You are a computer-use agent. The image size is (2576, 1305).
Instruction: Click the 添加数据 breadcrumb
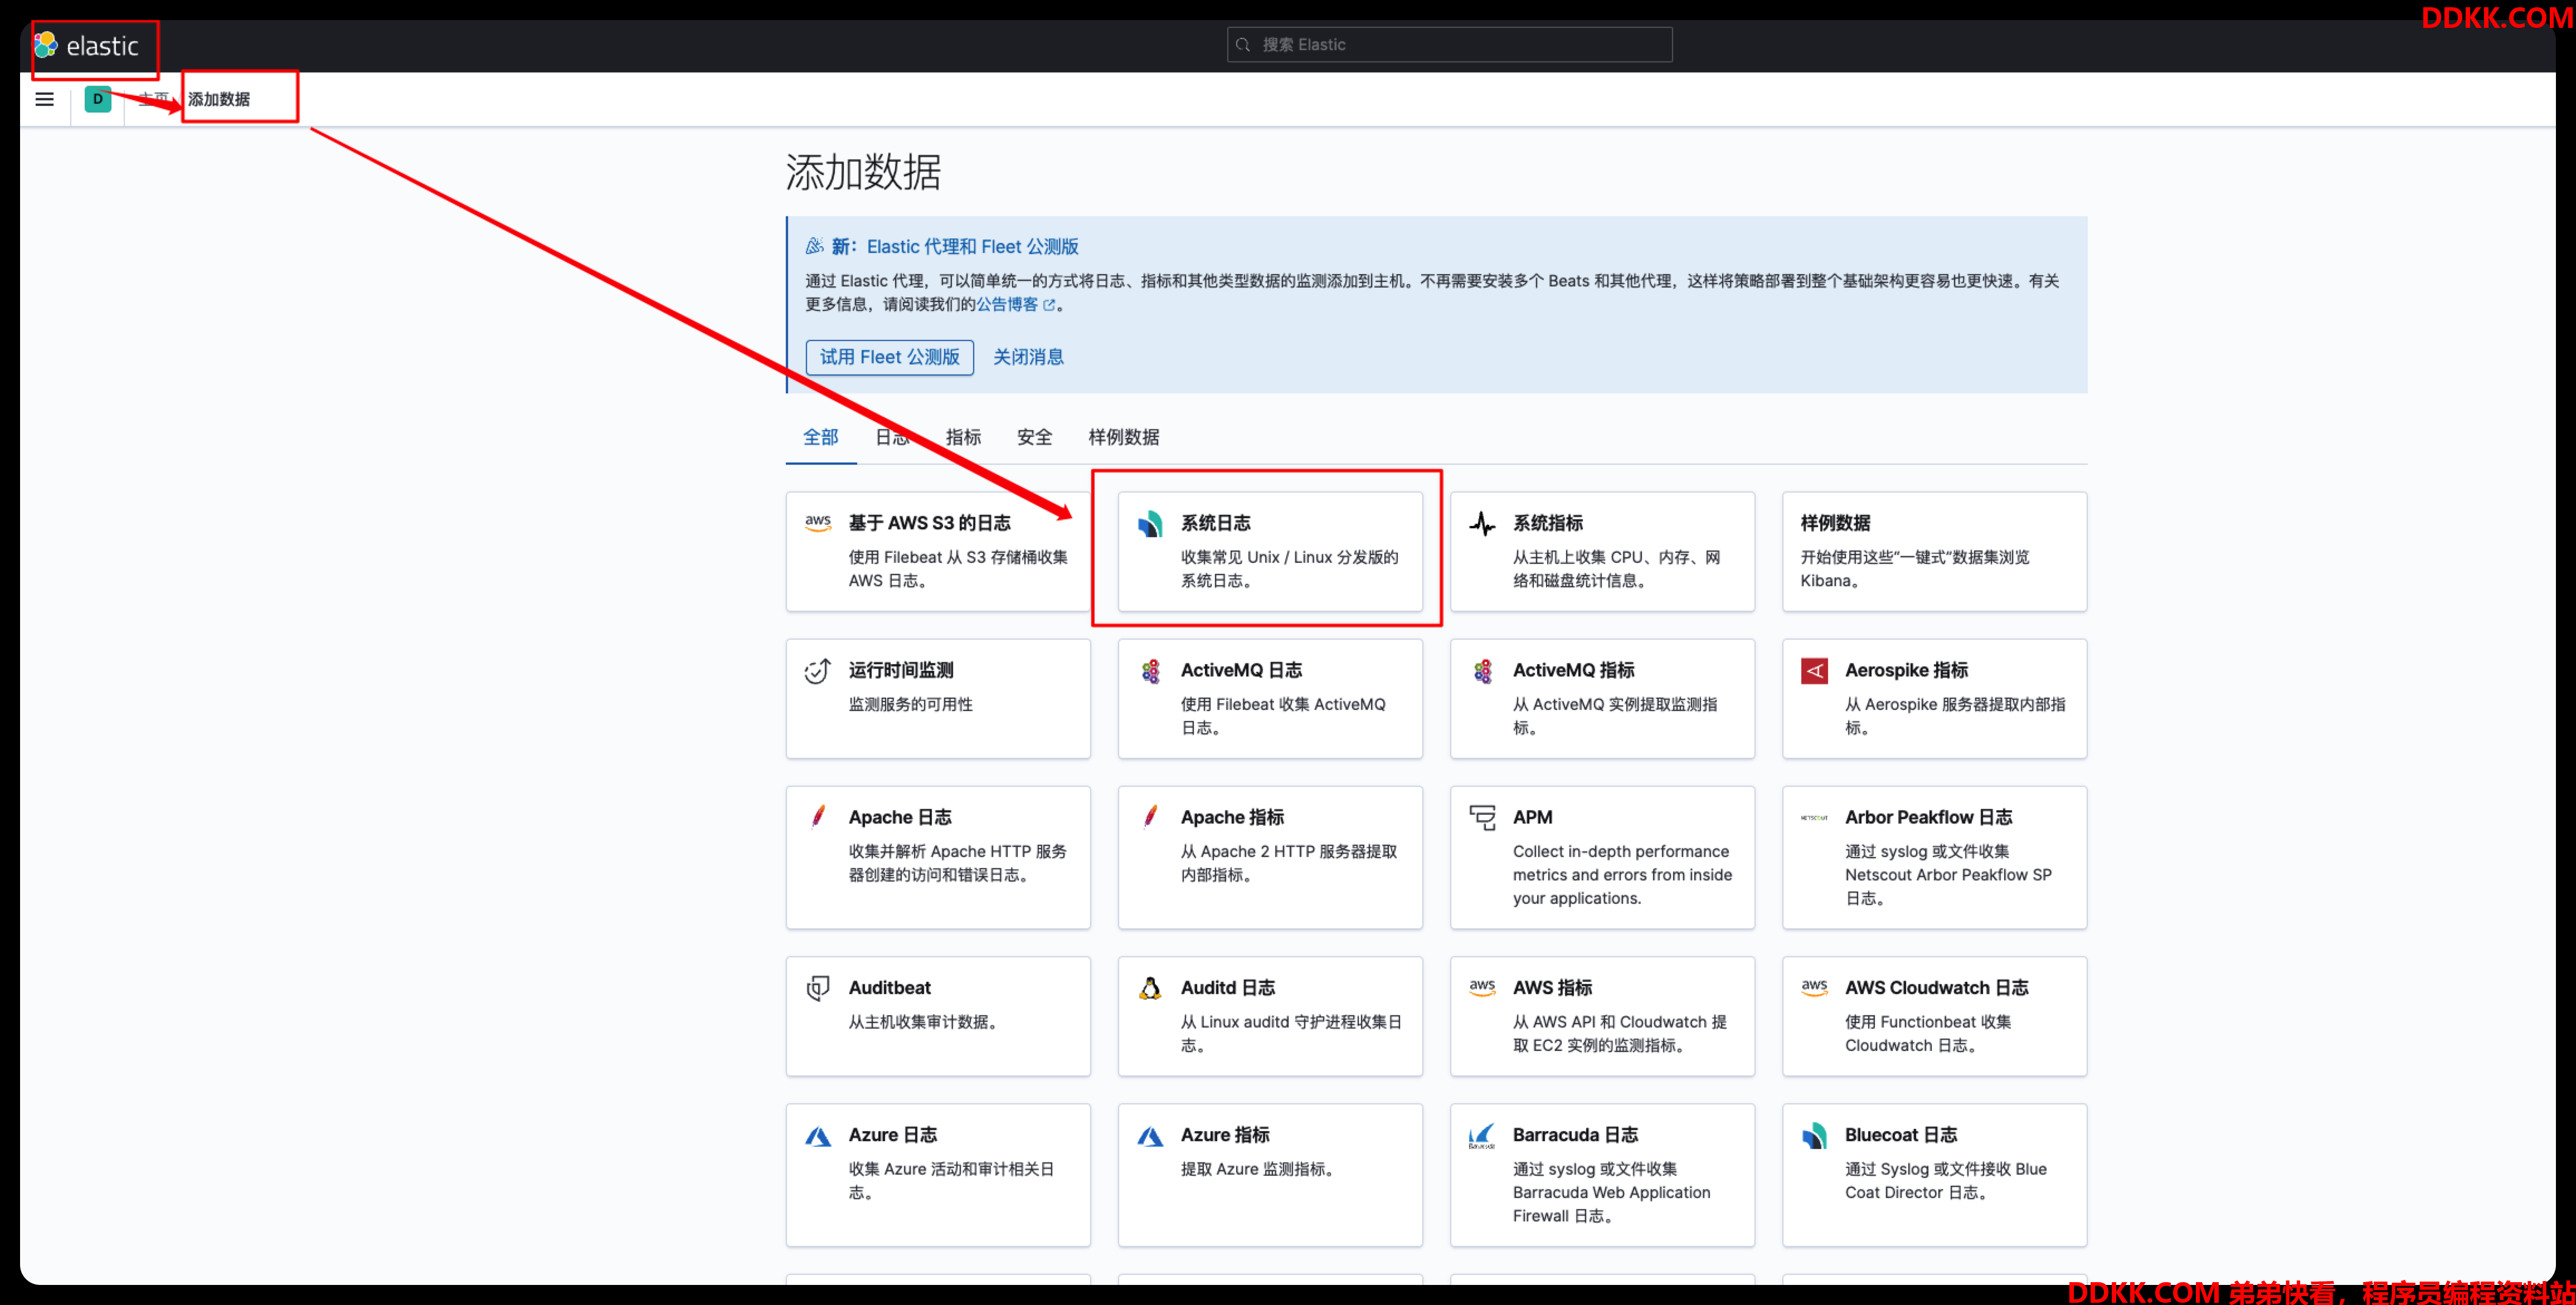pos(219,99)
